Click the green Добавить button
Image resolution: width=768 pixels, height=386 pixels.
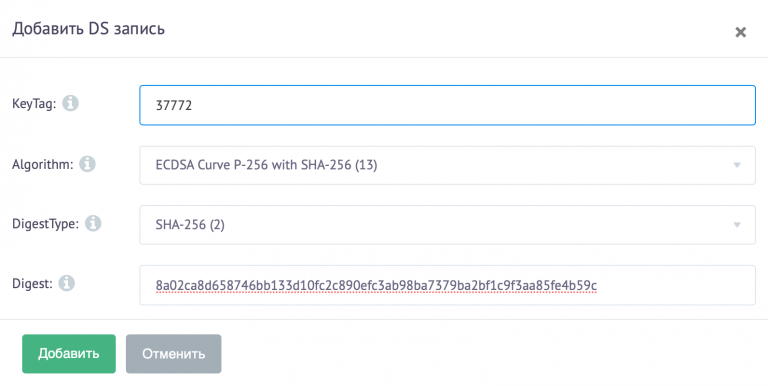point(69,354)
